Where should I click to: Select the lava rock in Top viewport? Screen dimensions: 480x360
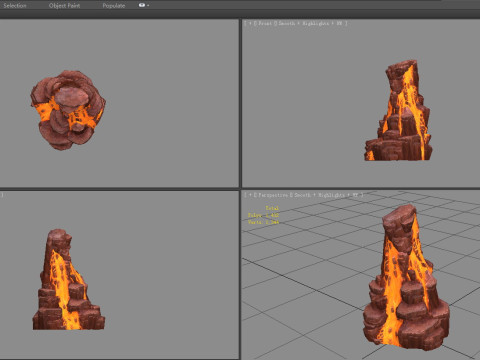coord(68,109)
